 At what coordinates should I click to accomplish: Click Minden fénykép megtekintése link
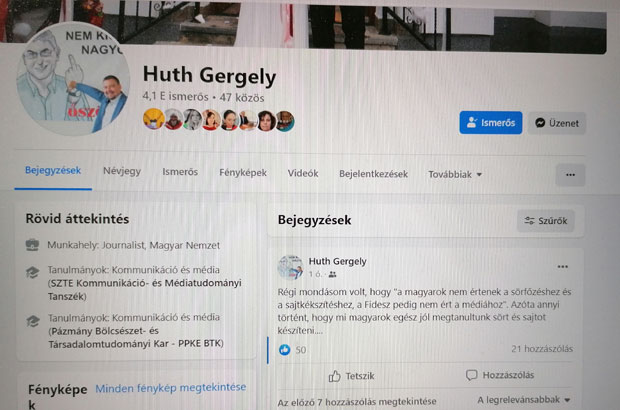tap(171, 387)
